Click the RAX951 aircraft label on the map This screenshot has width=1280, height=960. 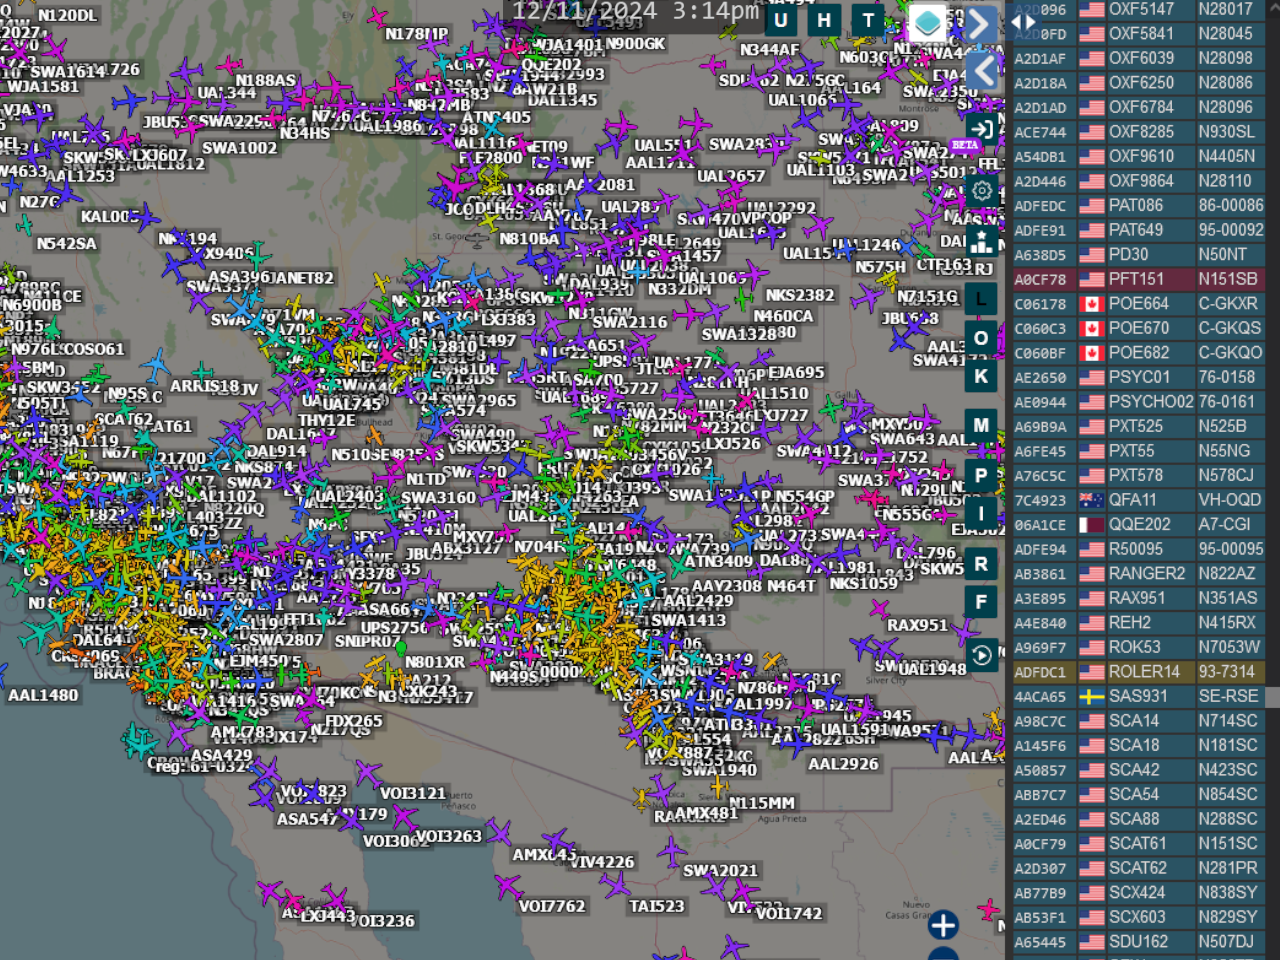click(x=917, y=625)
